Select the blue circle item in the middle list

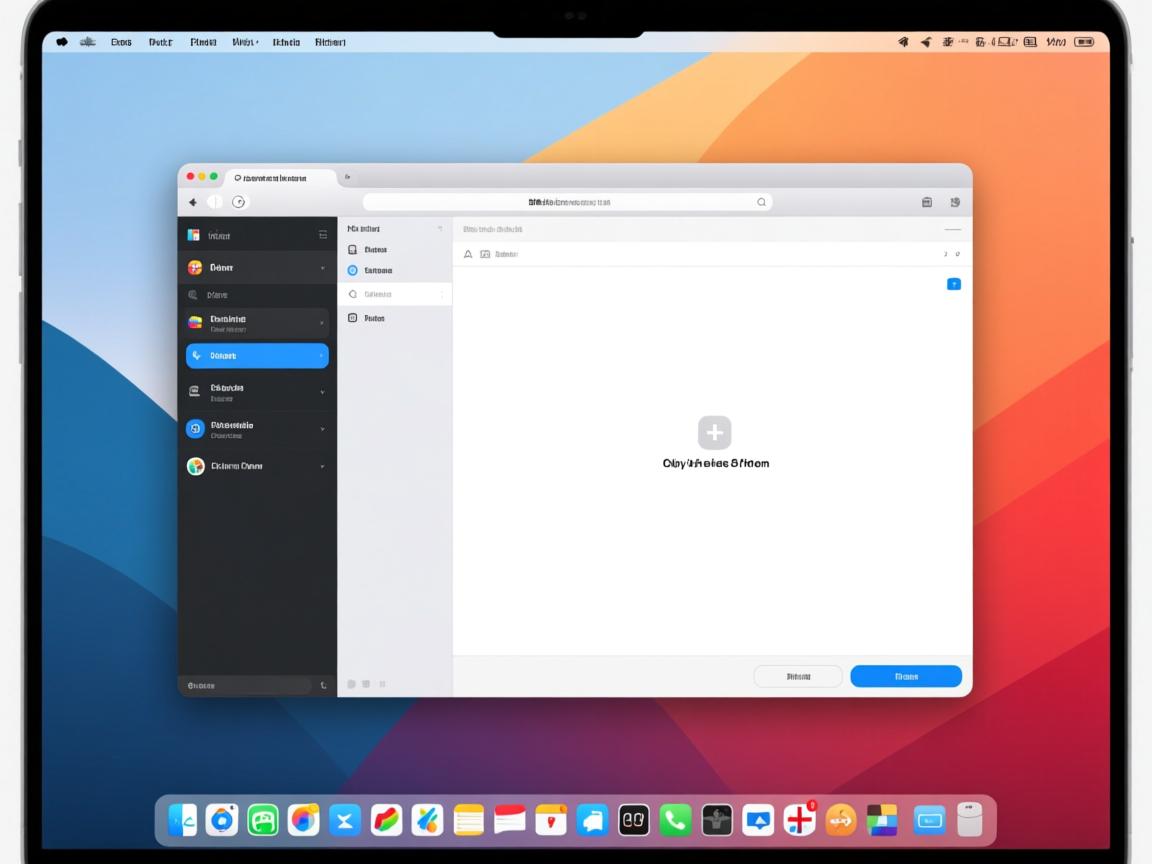coord(352,270)
